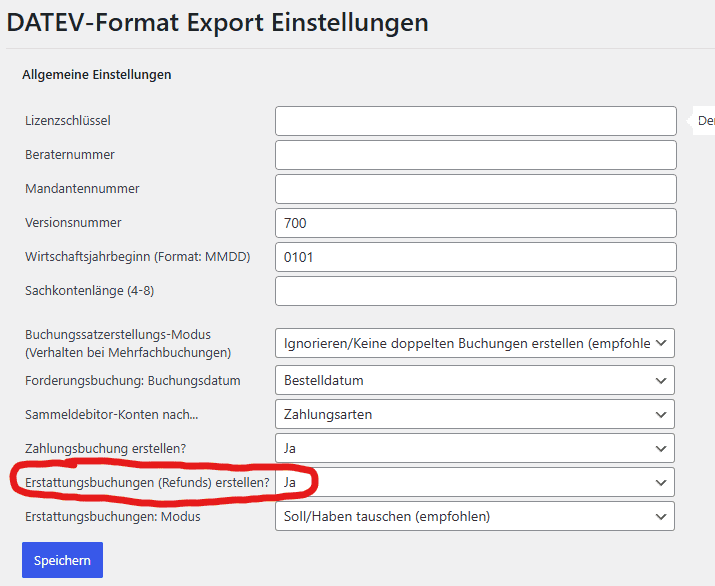Open the Zahlungsbuchung erstellen dropdown
715x586 pixels.
pos(475,448)
